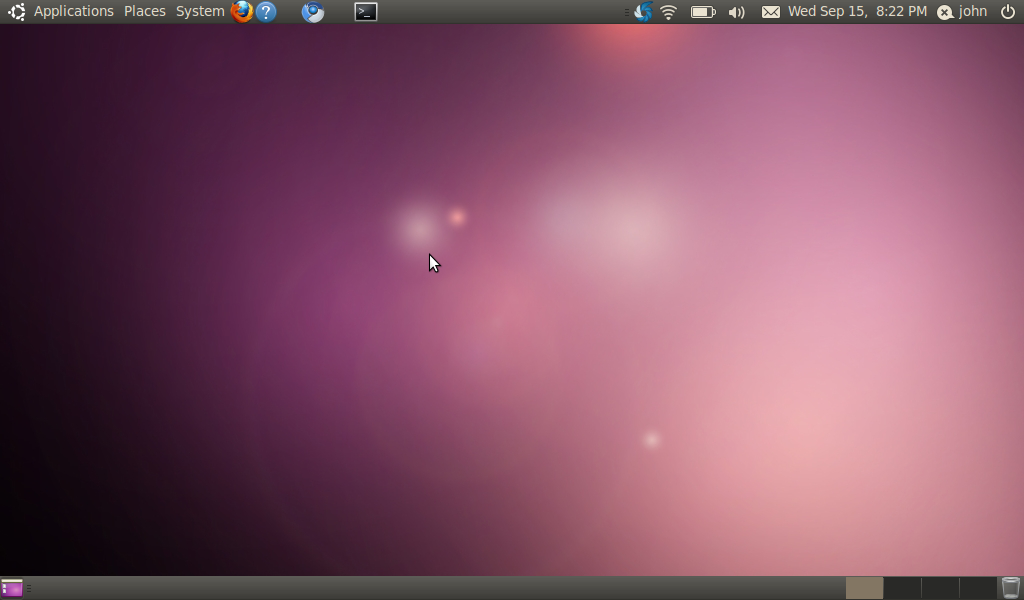Open the System menu
1024x600 pixels.
coord(200,12)
